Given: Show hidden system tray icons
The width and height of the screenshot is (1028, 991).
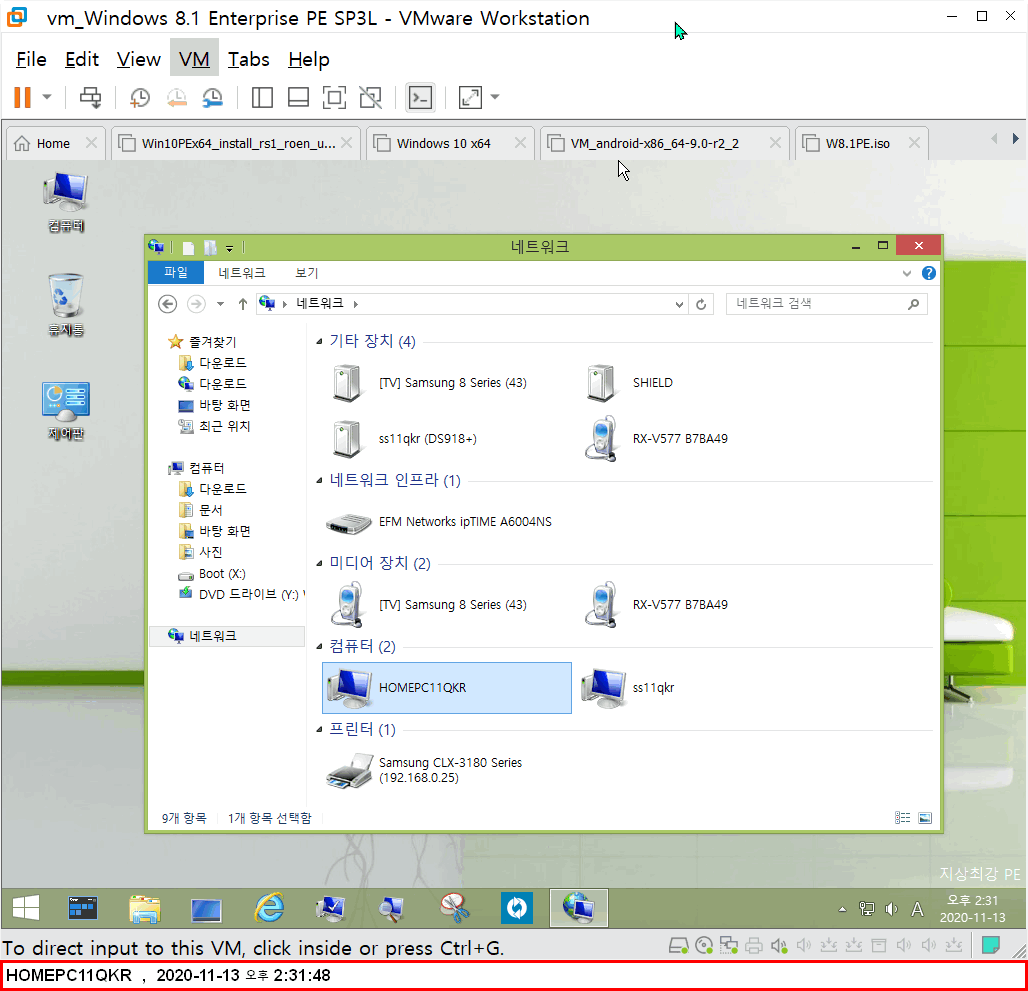Looking at the screenshot, I should pos(842,909).
